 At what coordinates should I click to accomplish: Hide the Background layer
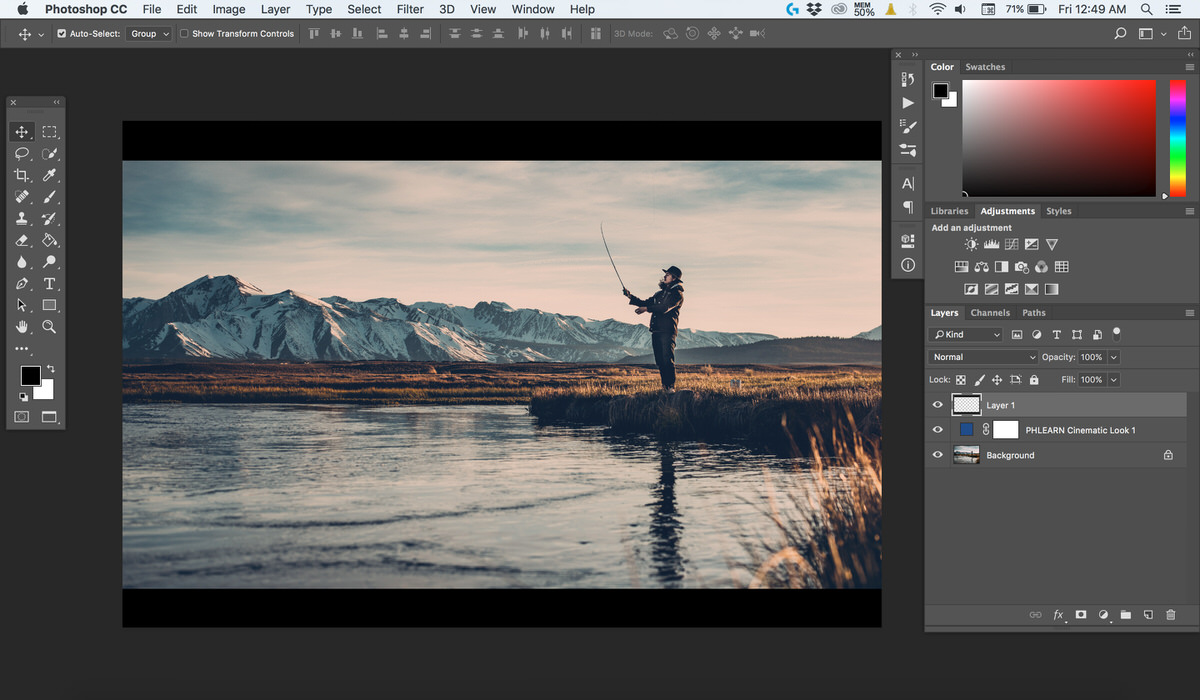937,454
